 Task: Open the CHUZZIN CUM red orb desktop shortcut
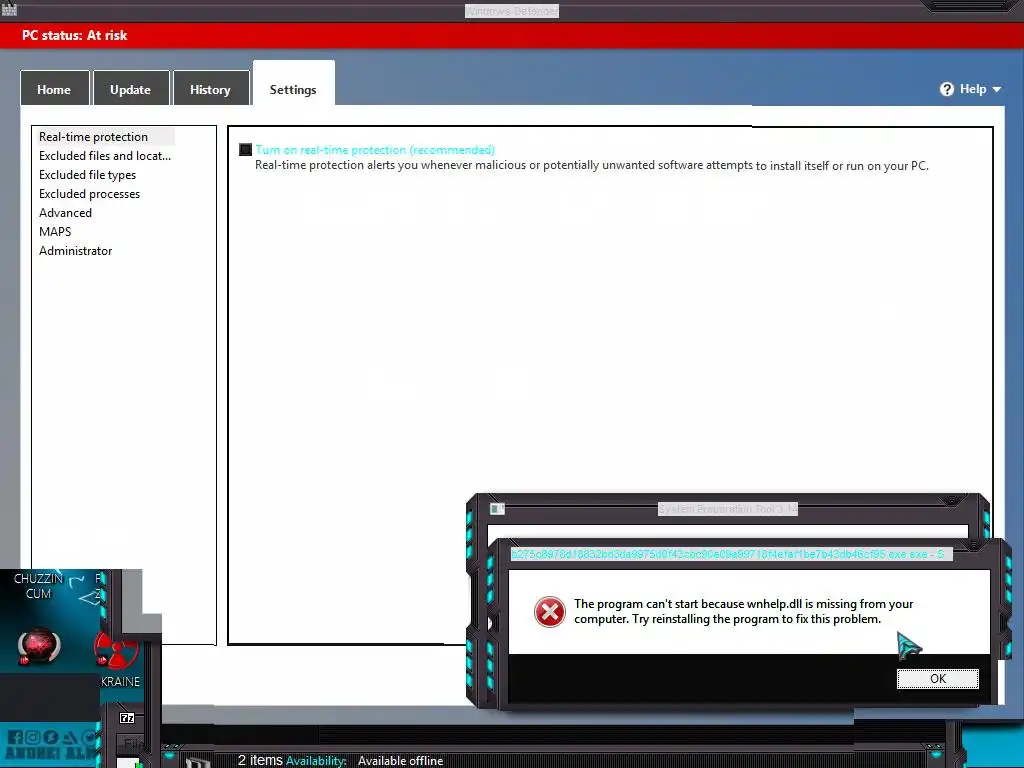click(x=39, y=645)
